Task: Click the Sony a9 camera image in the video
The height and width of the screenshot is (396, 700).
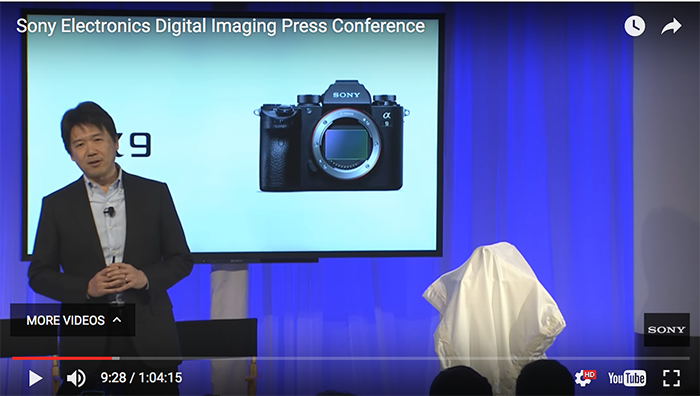Action: click(332, 136)
